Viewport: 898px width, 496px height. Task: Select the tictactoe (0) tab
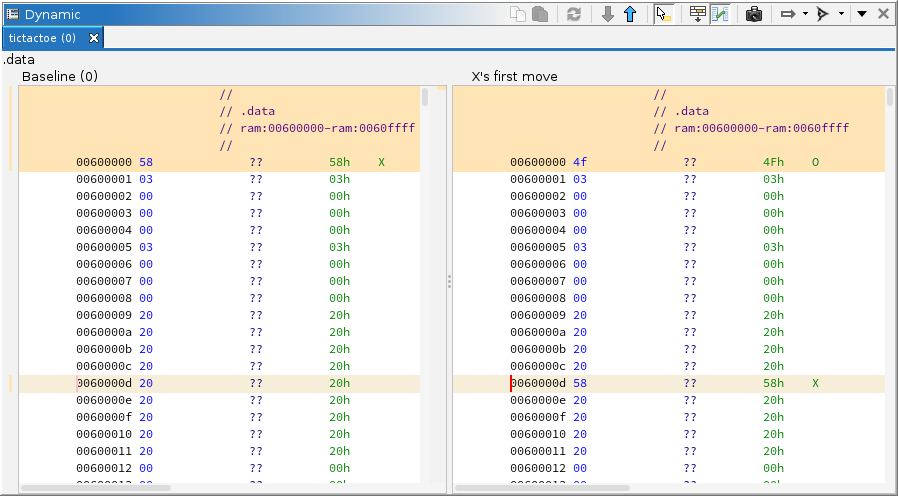(x=42, y=38)
